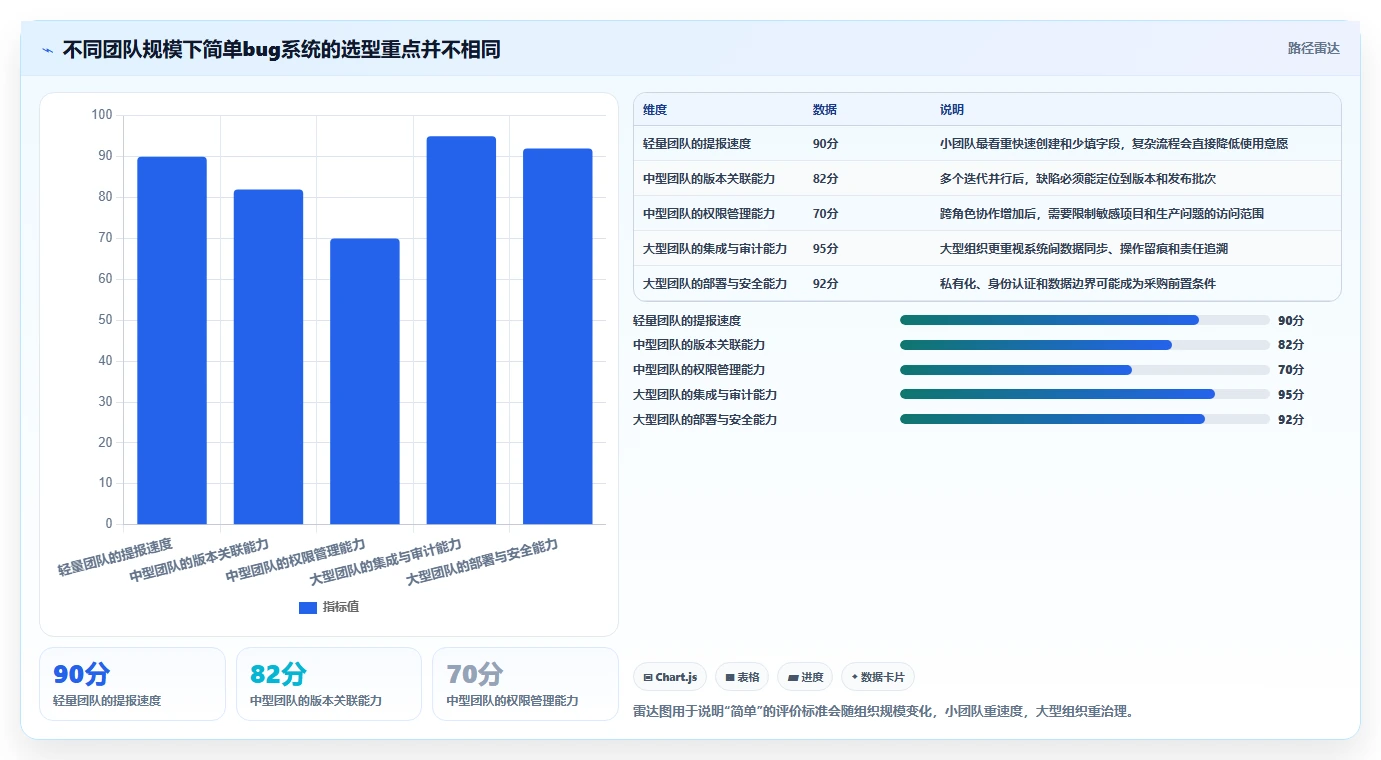The width and height of the screenshot is (1381, 760).
Task: Click 大型团队的部署与安全能力 in the table
Action: 715,284
